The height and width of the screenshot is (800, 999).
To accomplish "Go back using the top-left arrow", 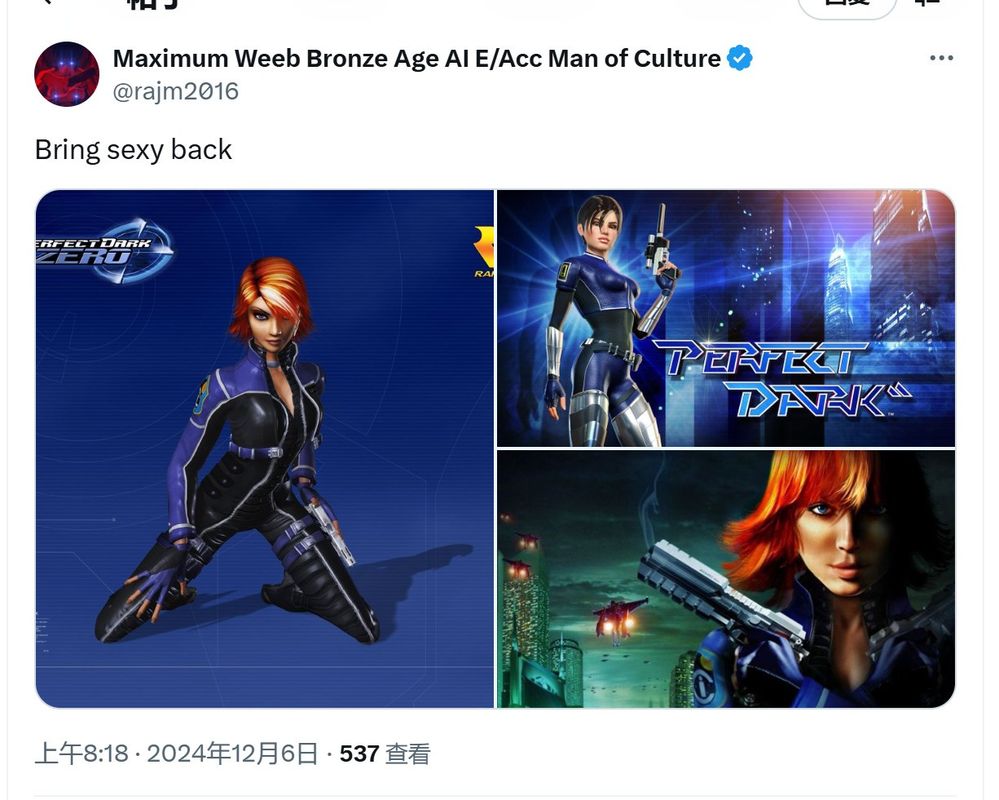I will pos(46,2).
